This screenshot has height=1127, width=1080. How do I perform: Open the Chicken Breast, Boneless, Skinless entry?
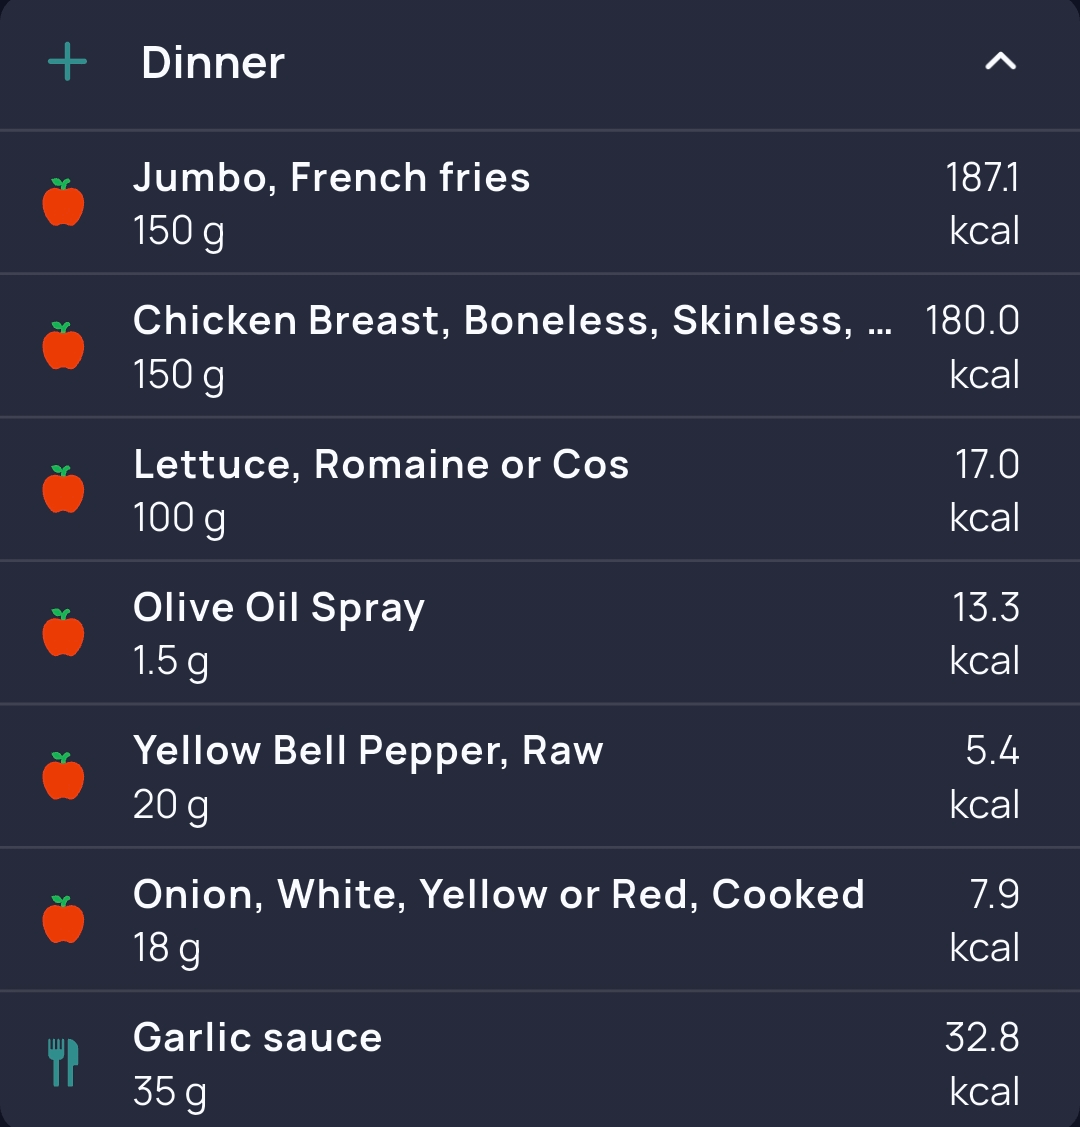click(x=540, y=346)
